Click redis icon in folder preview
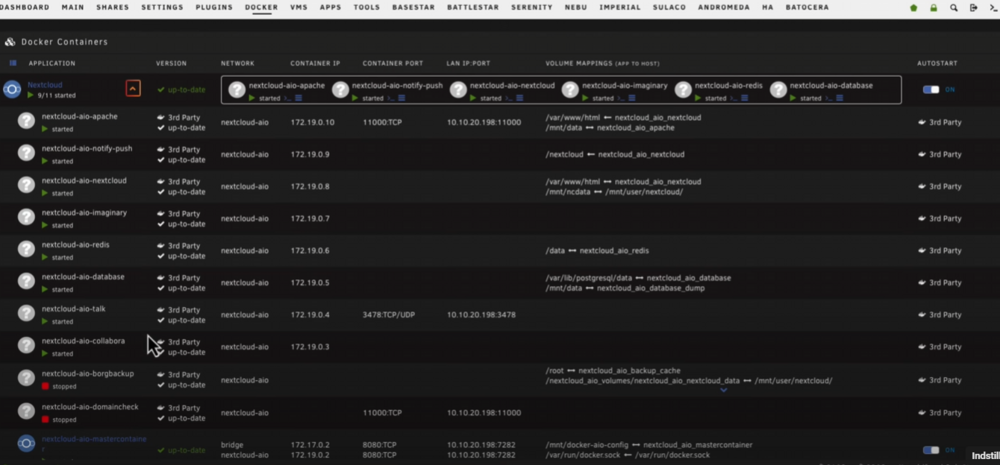1000x465 pixels. pos(683,90)
